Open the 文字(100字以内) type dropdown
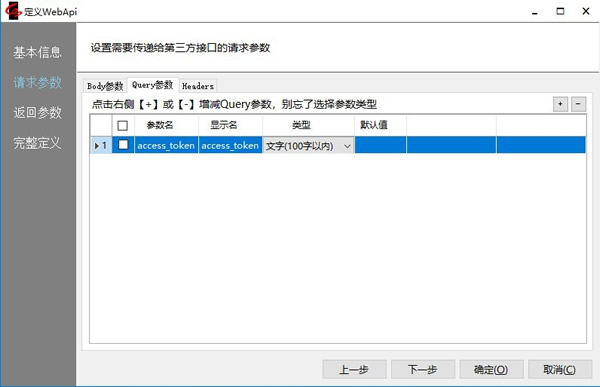Screen dimensions: 600x387 [308, 146]
